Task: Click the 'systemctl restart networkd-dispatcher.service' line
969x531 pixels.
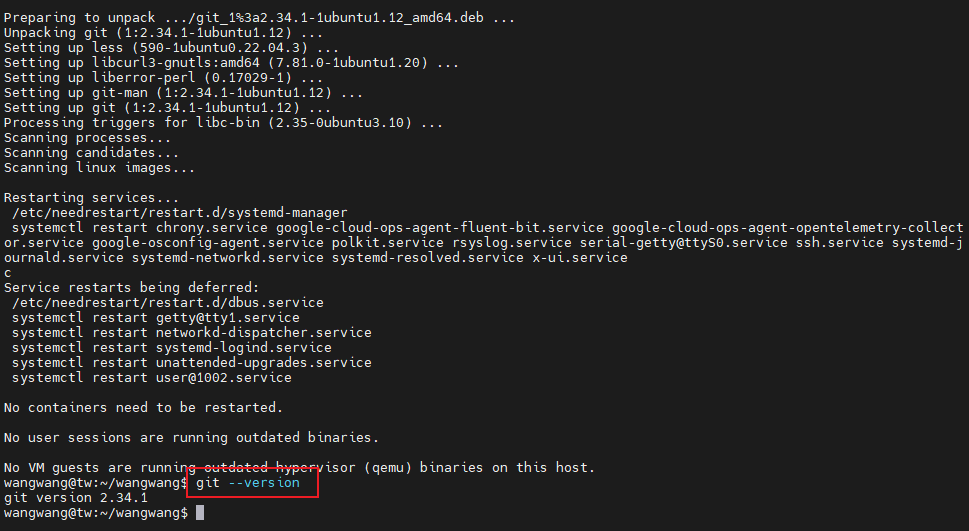Action: [192, 333]
